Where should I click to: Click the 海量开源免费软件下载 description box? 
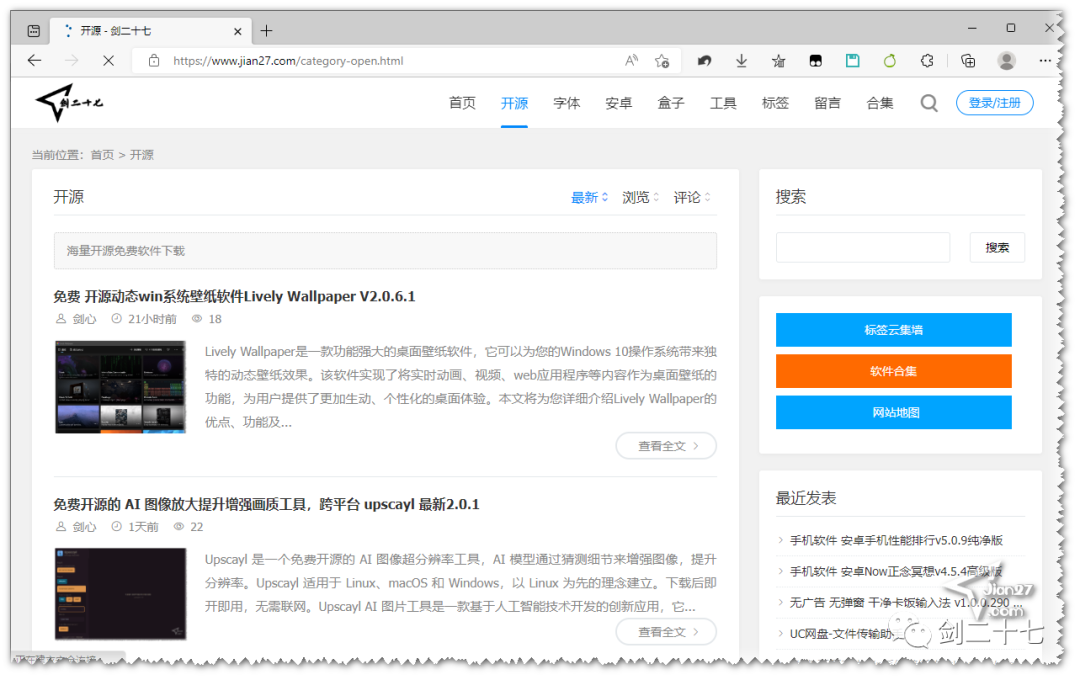point(385,251)
